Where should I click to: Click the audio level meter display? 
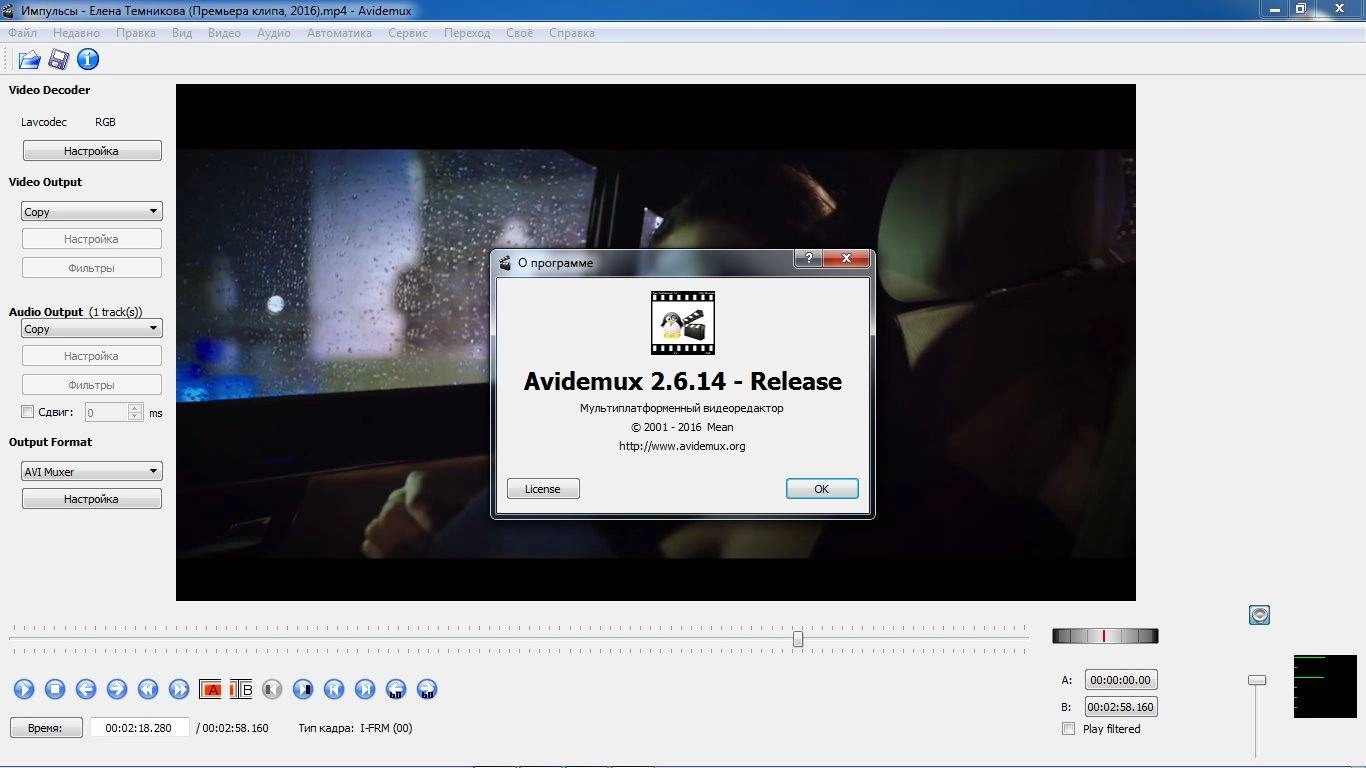tap(1325, 686)
